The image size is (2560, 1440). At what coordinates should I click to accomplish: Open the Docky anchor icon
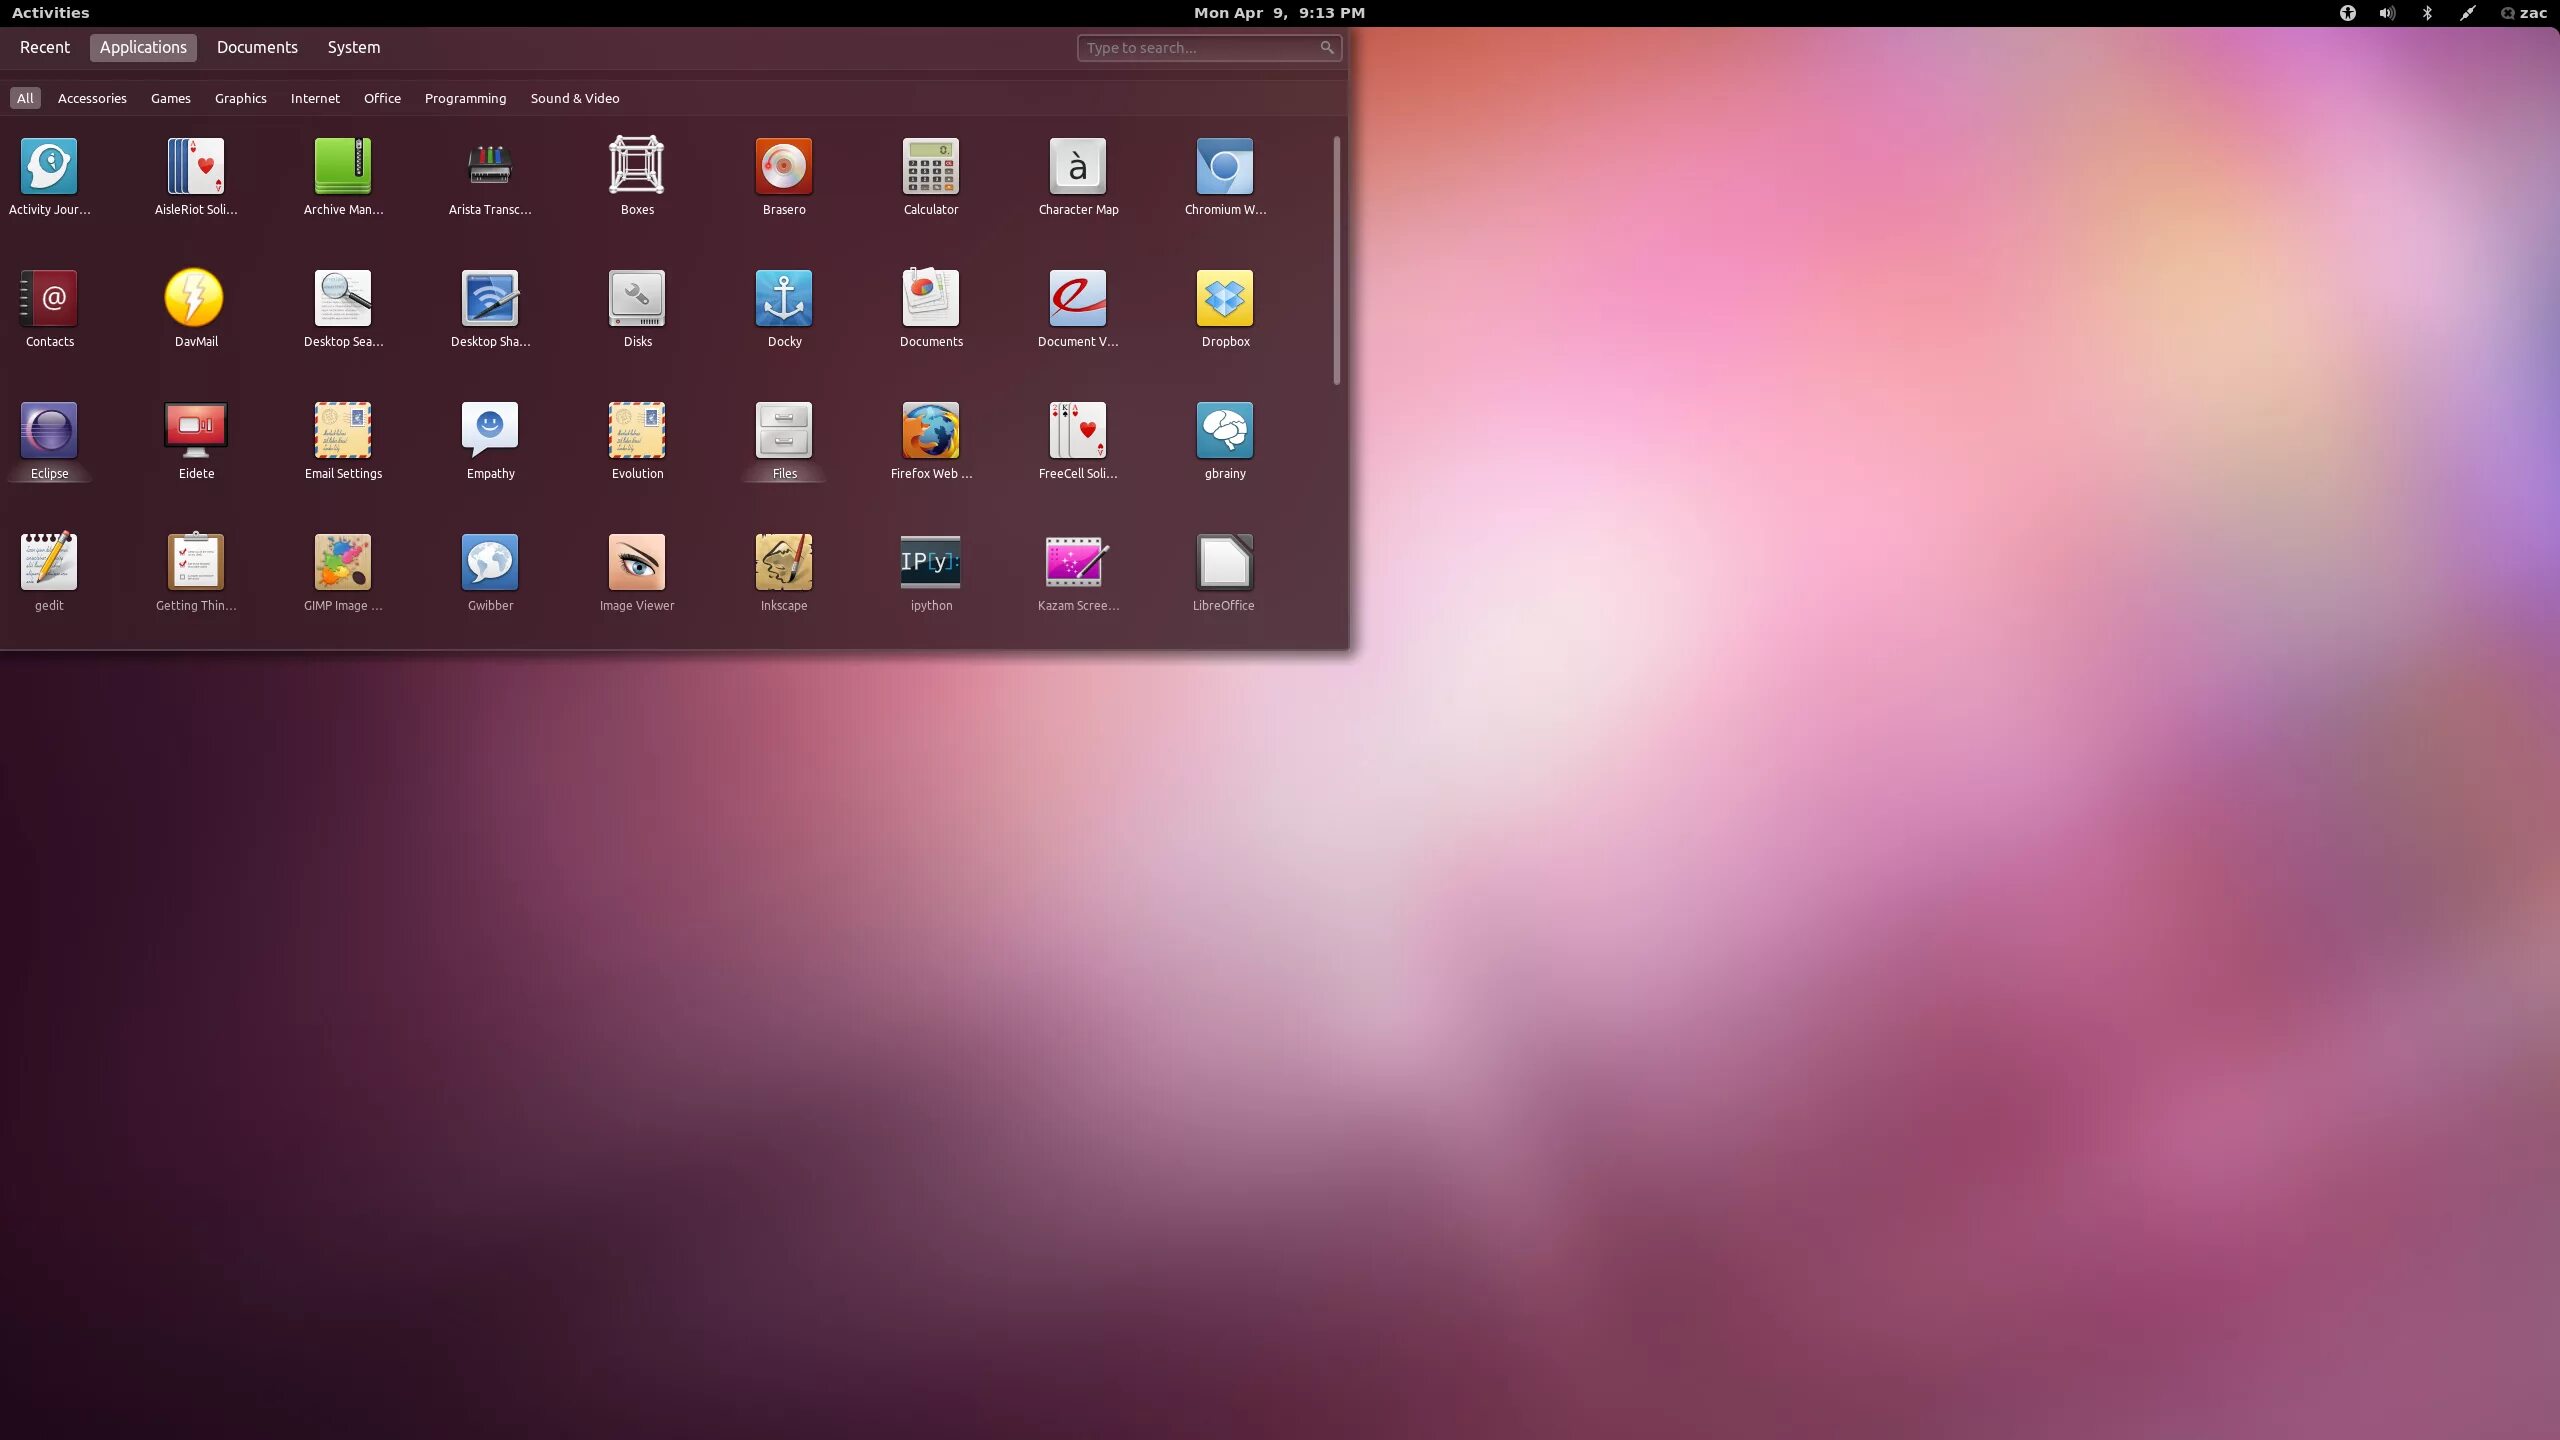pos(783,298)
